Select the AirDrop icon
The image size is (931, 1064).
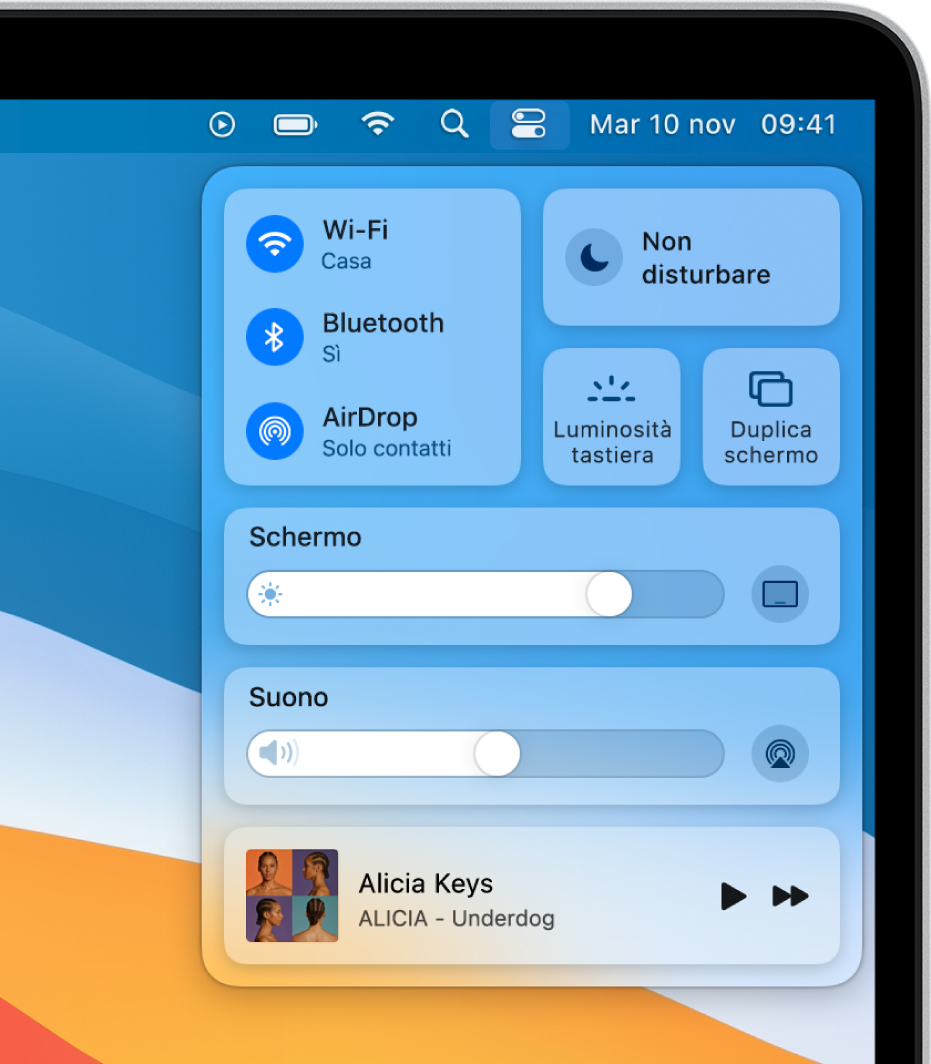coord(275,431)
